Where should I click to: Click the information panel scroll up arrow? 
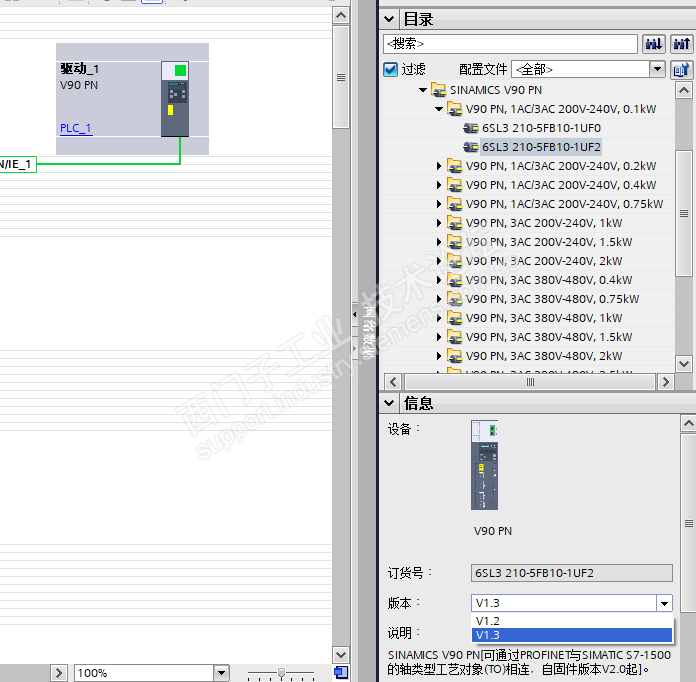pos(688,424)
